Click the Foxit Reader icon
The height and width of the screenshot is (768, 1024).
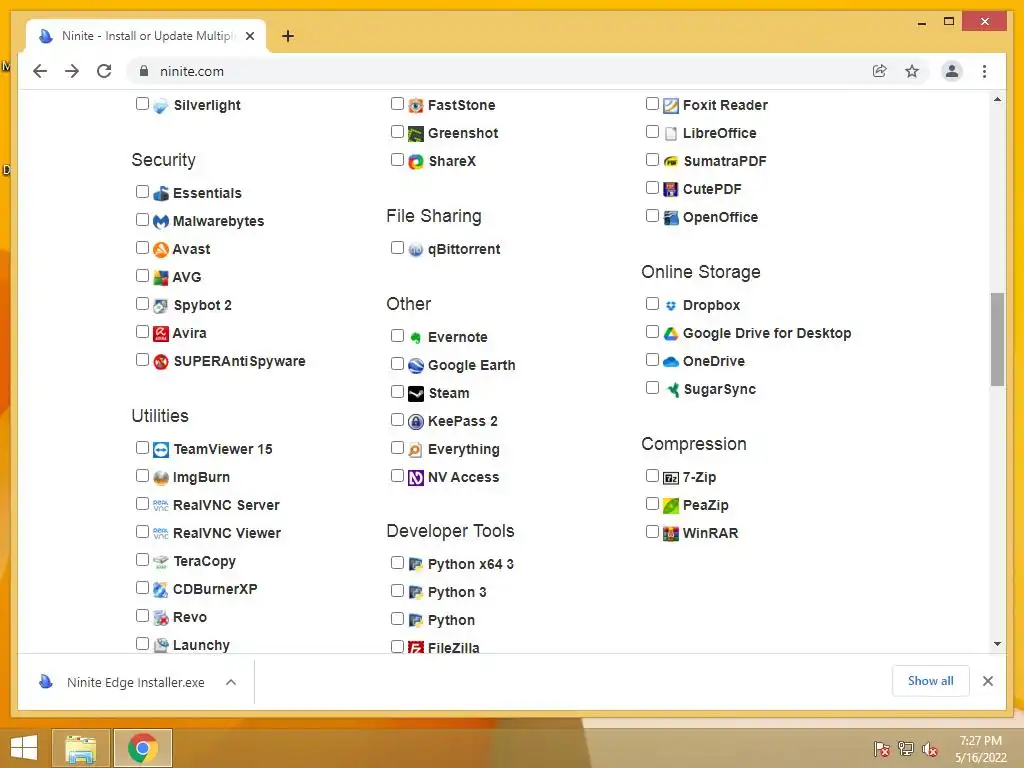(x=671, y=105)
